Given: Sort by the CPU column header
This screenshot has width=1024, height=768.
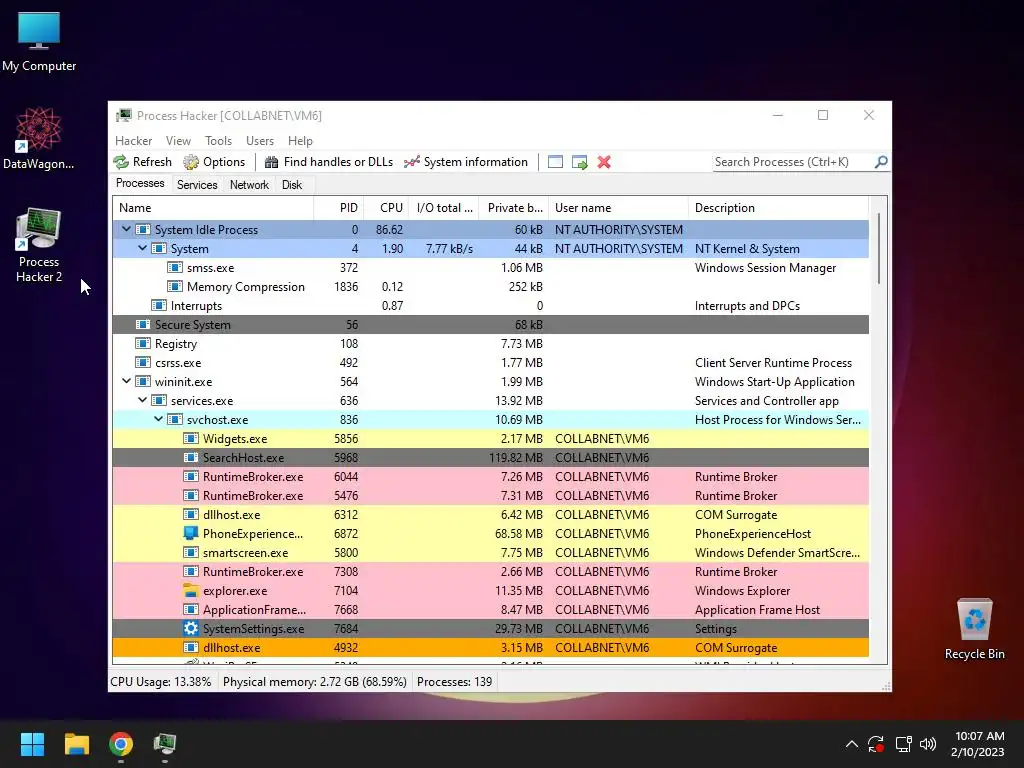Looking at the screenshot, I should click(x=387, y=208).
